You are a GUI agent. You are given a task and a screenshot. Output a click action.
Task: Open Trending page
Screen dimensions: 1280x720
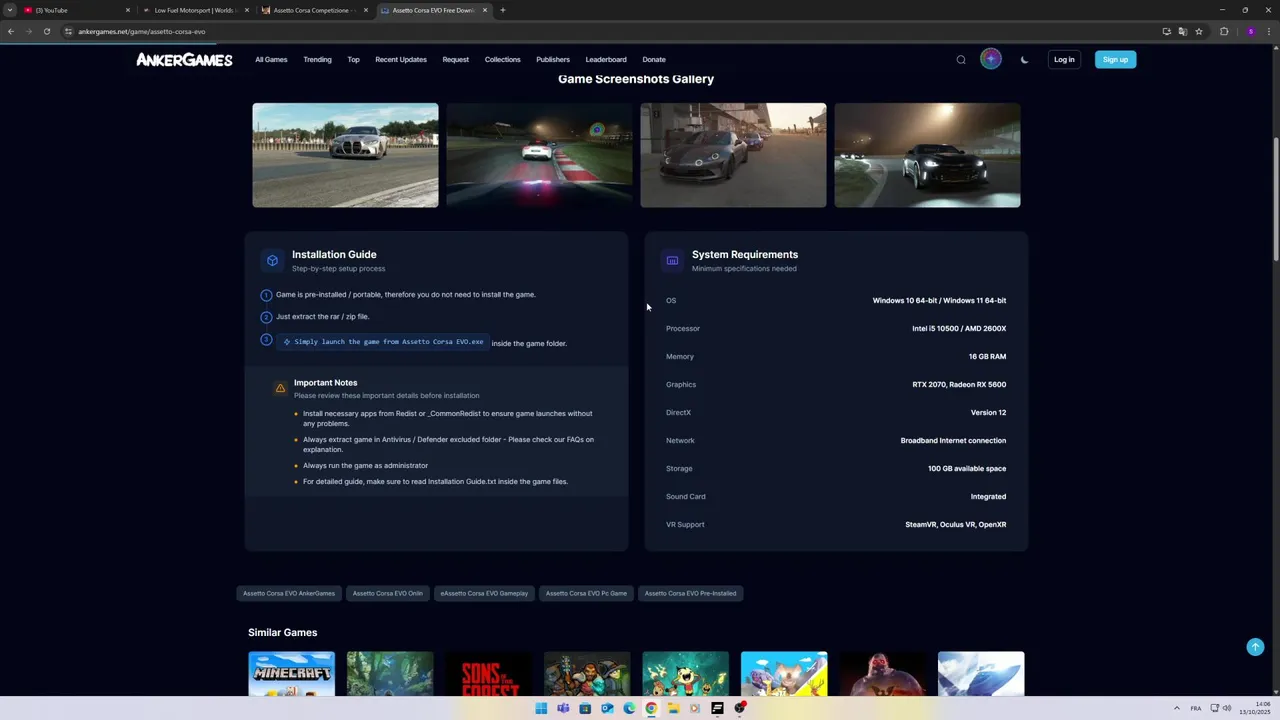[x=317, y=60]
